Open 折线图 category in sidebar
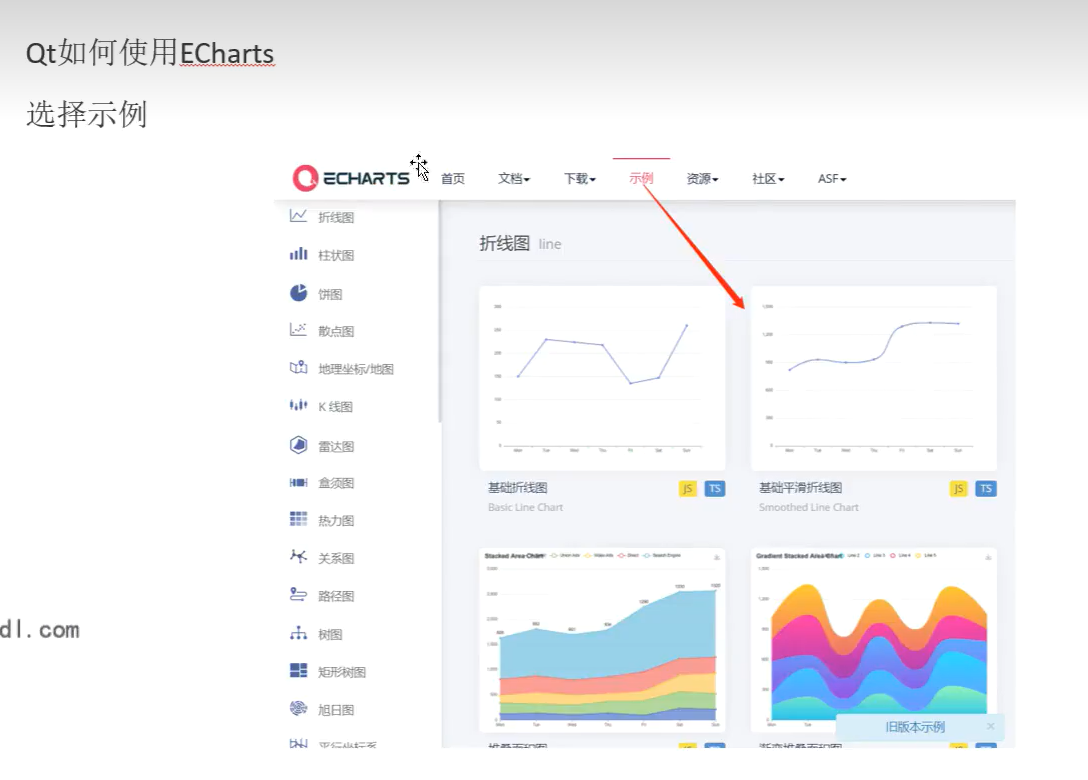 336,218
